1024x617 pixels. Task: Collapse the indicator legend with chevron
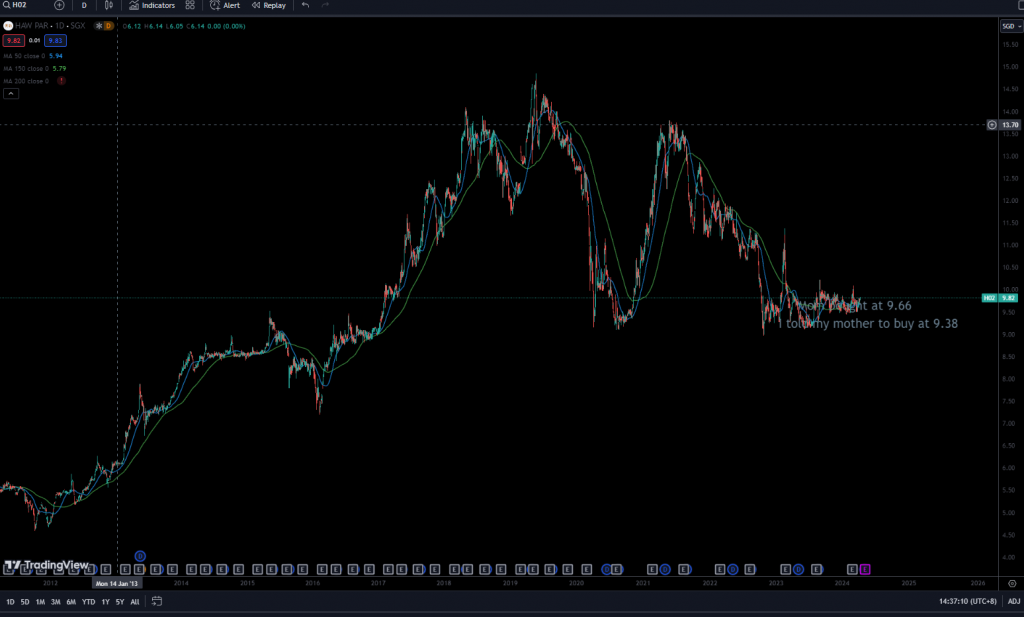tap(11, 93)
